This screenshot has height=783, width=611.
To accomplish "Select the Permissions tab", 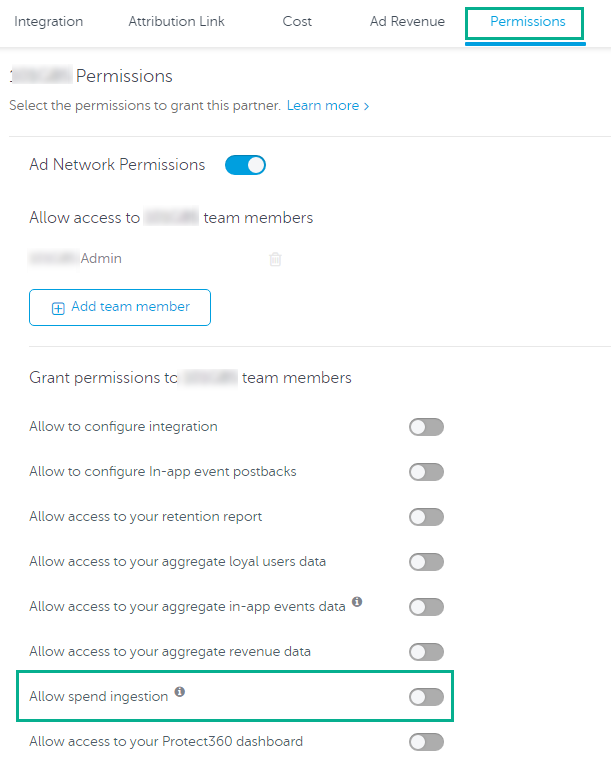I will click(527, 22).
